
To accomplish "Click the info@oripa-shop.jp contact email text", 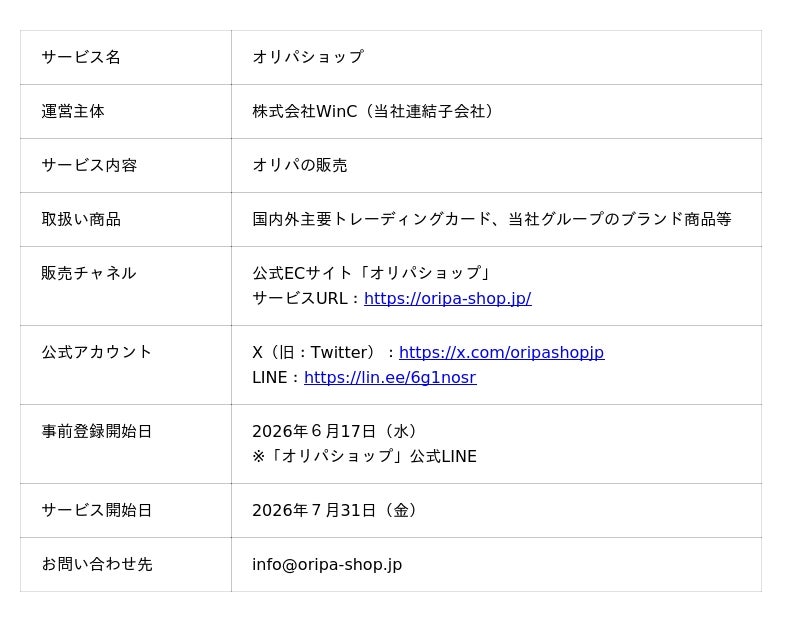I will click(x=327, y=564).
